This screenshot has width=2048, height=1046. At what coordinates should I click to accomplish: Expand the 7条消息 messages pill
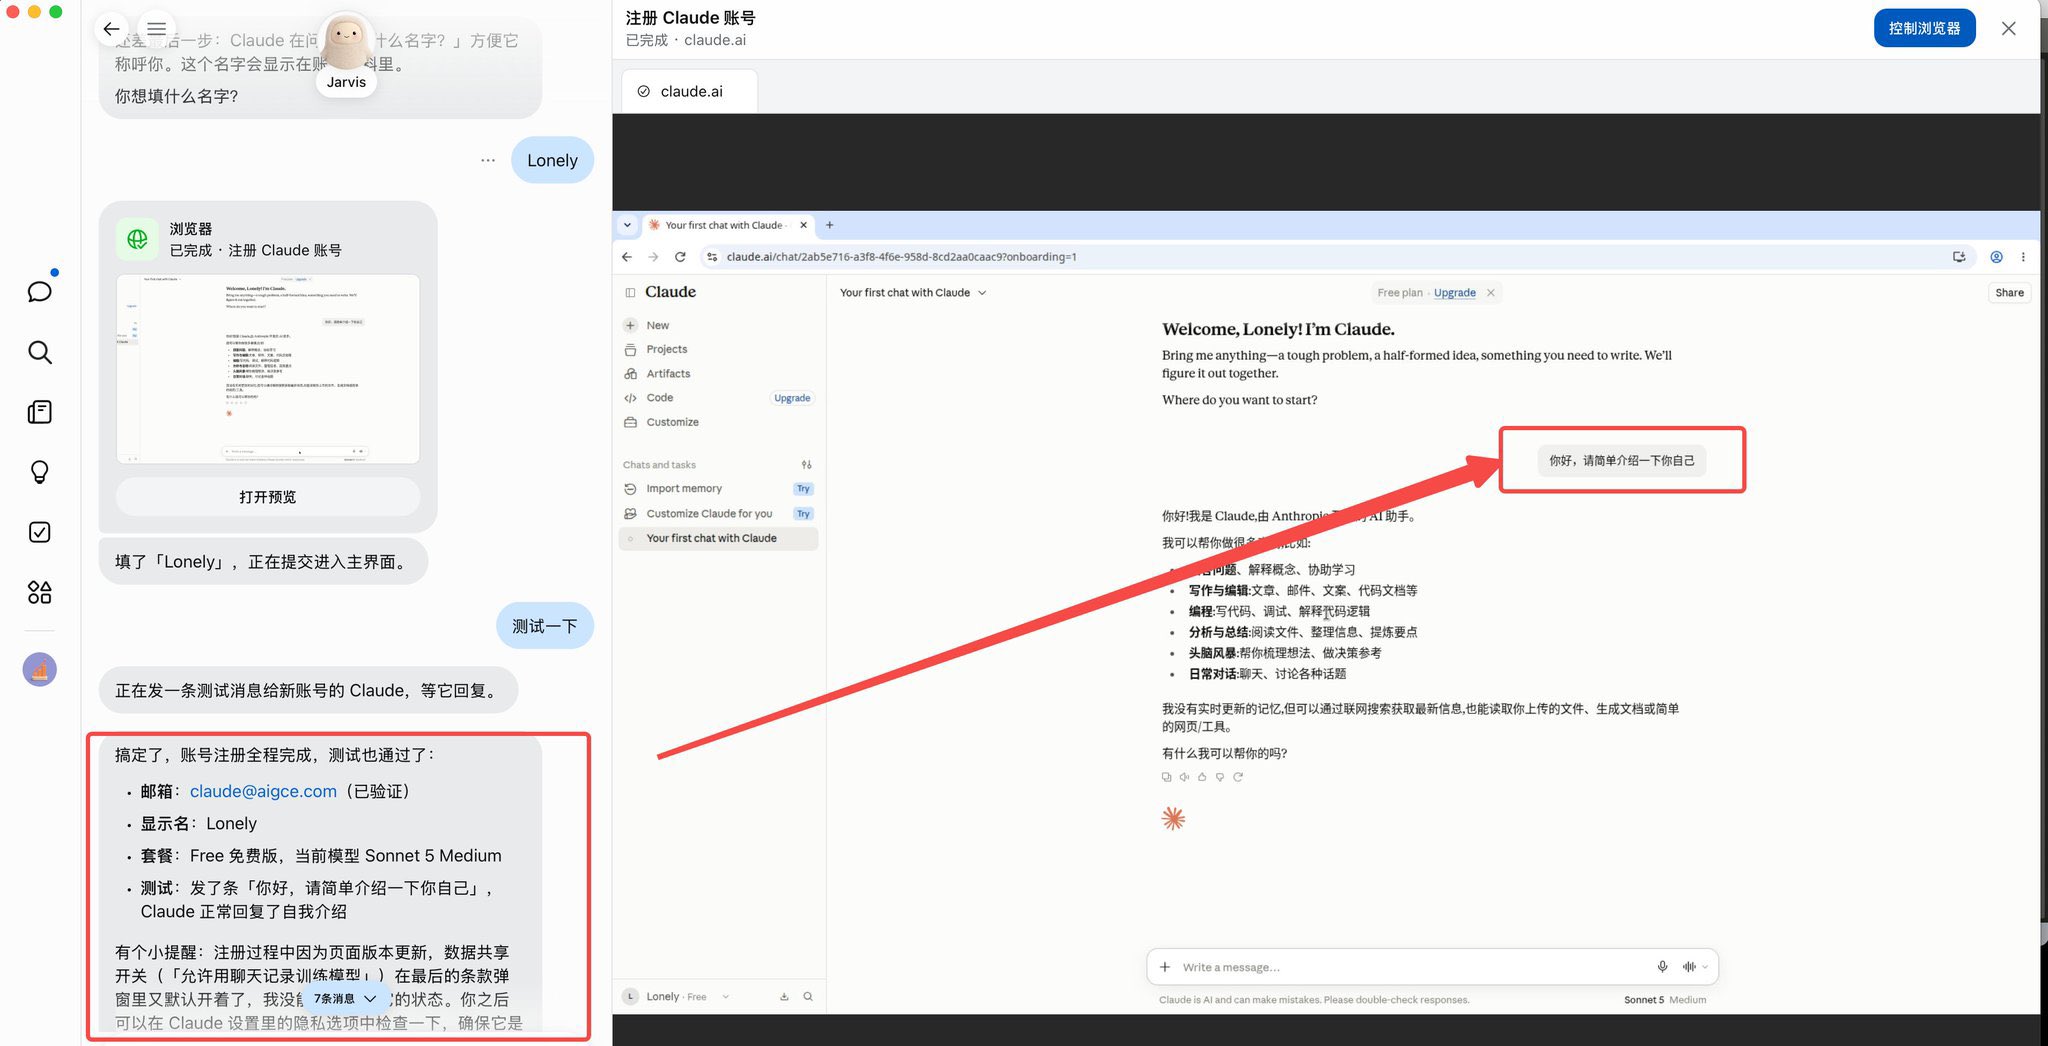click(345, 999)
